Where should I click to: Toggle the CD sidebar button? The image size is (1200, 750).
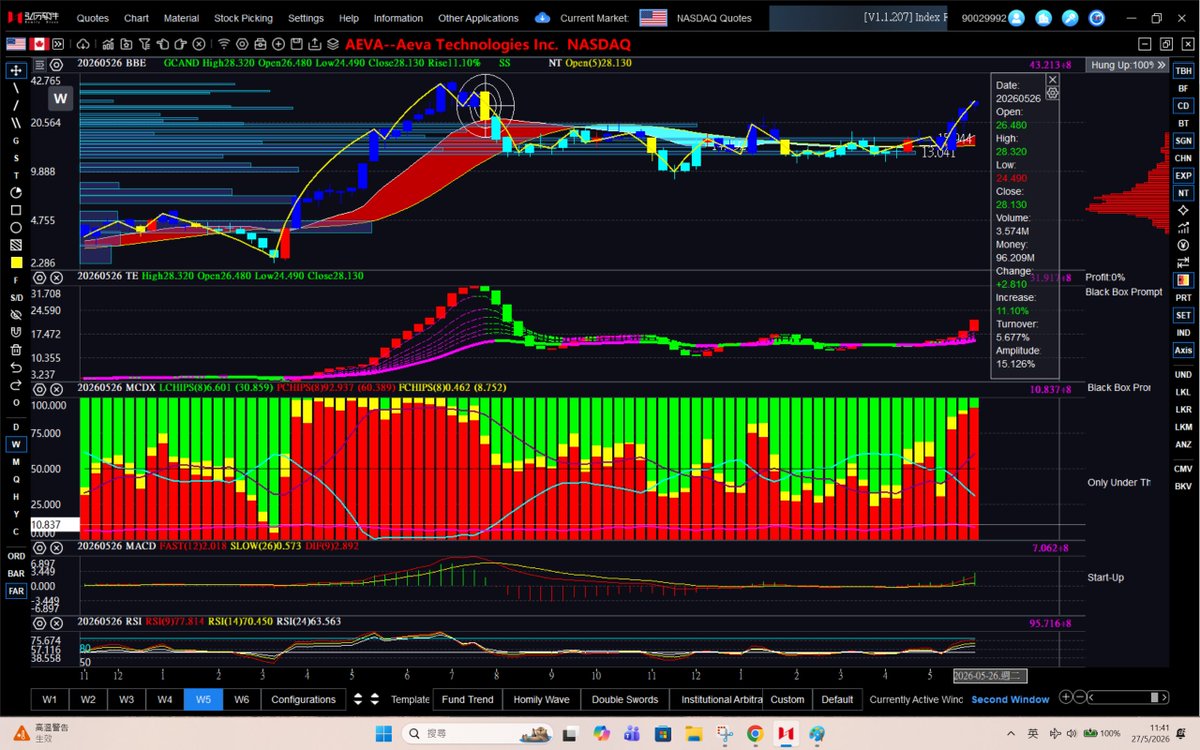(x=1183, y=106)
